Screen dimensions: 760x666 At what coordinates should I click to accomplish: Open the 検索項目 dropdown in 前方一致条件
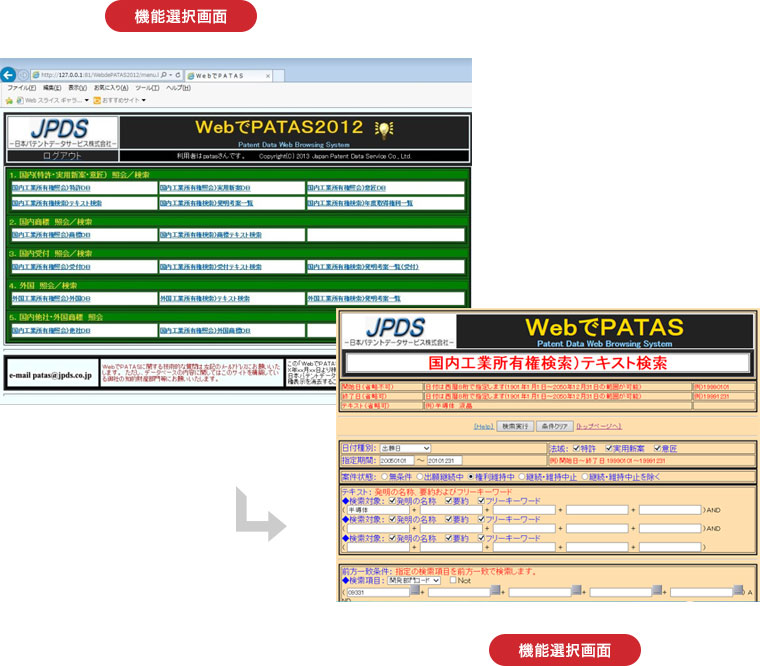[x=414, y=580]
